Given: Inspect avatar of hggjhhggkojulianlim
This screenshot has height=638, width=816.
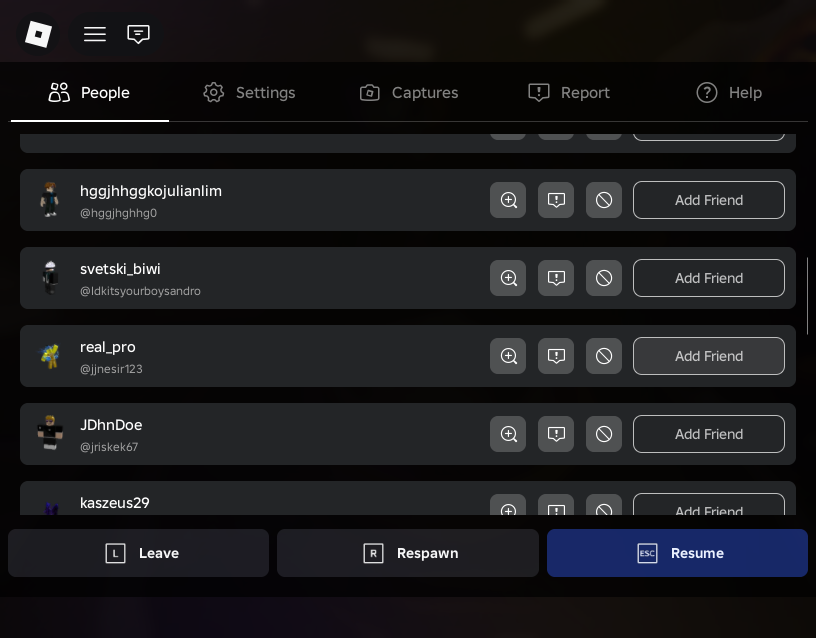Looking at the screenshot, I should [x=508, y=200].
